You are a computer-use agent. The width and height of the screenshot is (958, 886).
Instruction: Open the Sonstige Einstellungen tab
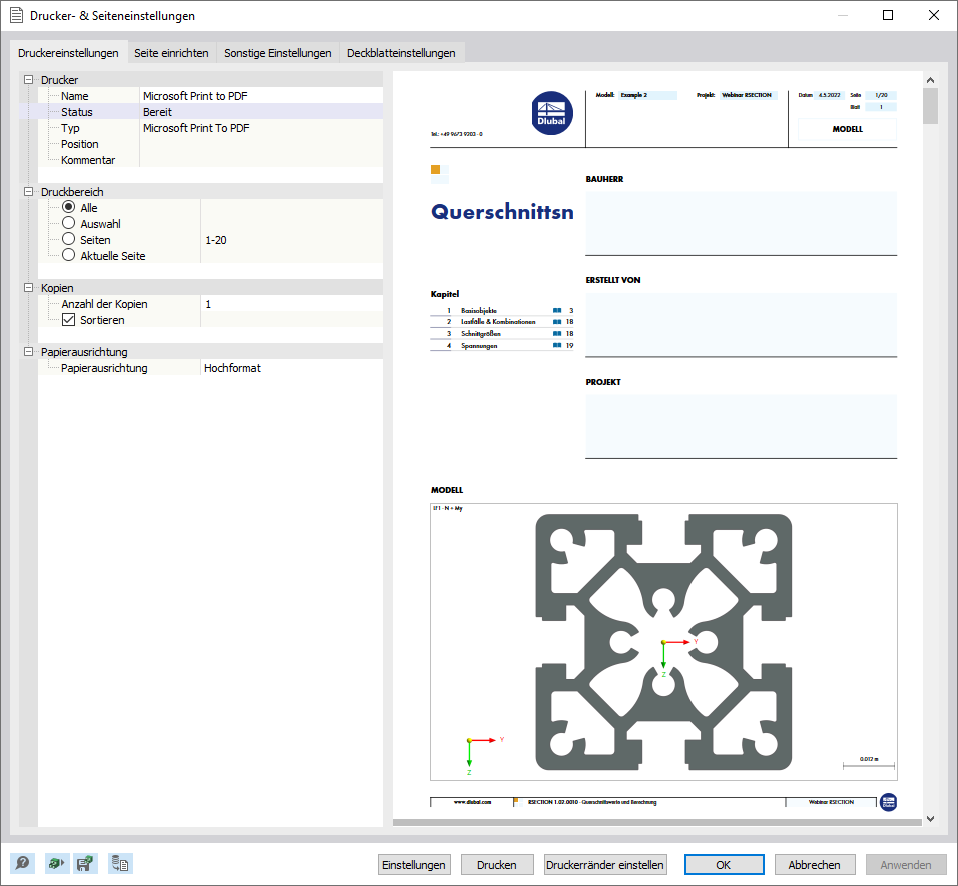277,53
